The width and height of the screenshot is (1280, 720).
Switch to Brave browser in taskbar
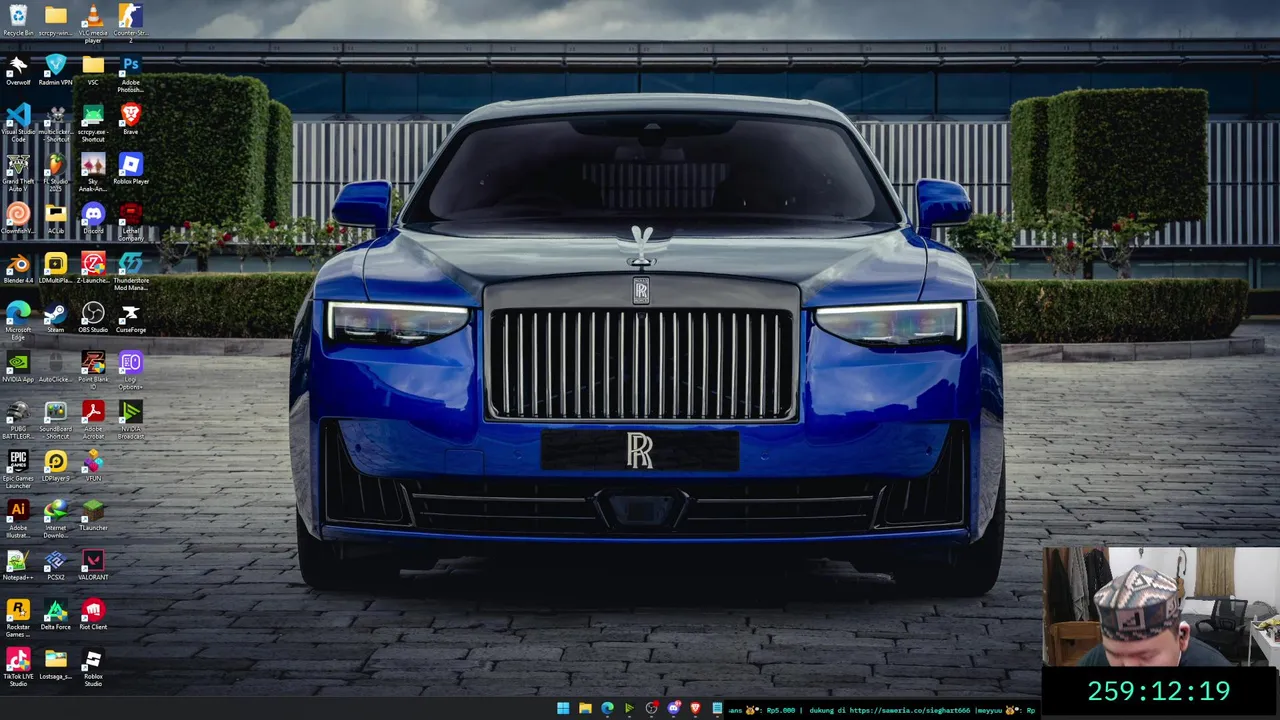[695, 709]
